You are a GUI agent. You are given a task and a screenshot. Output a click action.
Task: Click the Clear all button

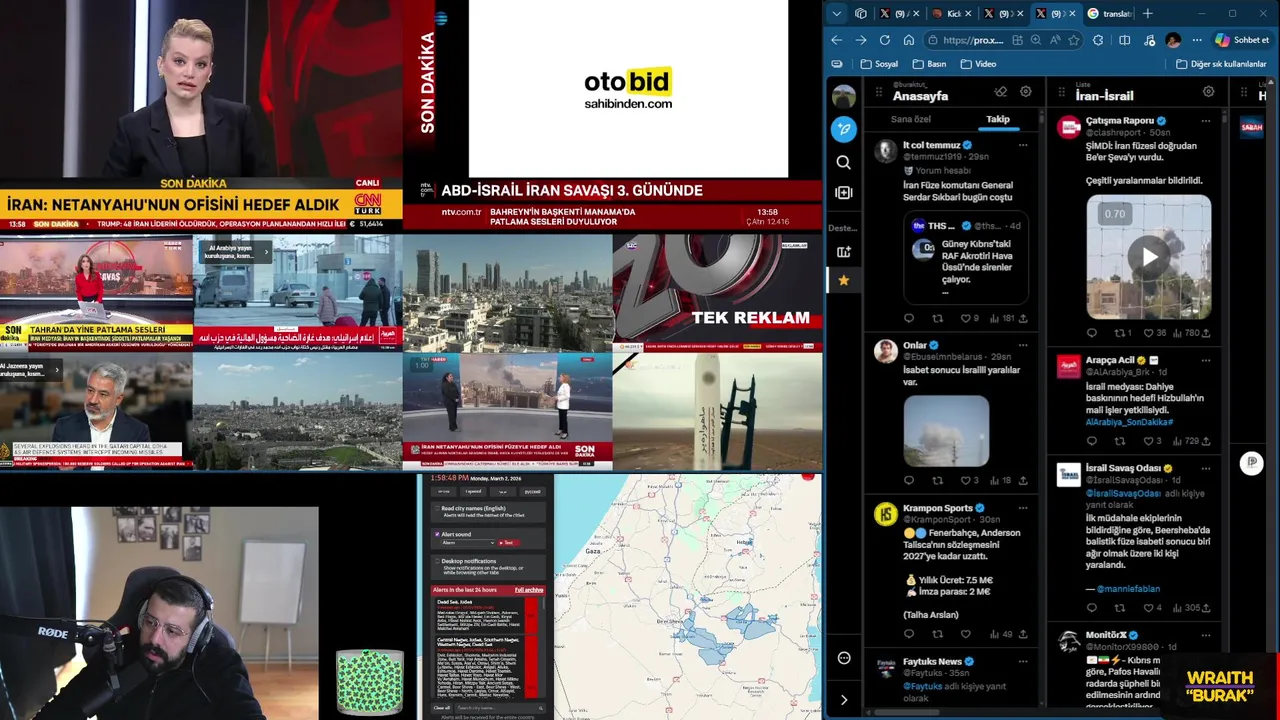[442, 708]
